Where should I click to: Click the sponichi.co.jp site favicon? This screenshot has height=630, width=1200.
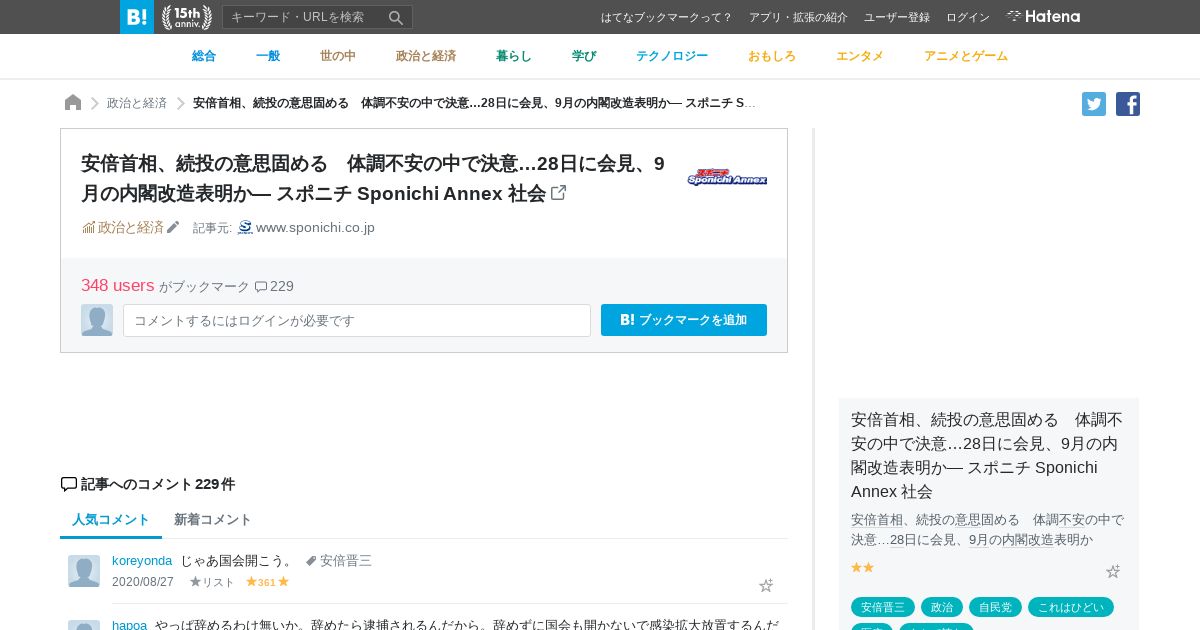(245, 227)
